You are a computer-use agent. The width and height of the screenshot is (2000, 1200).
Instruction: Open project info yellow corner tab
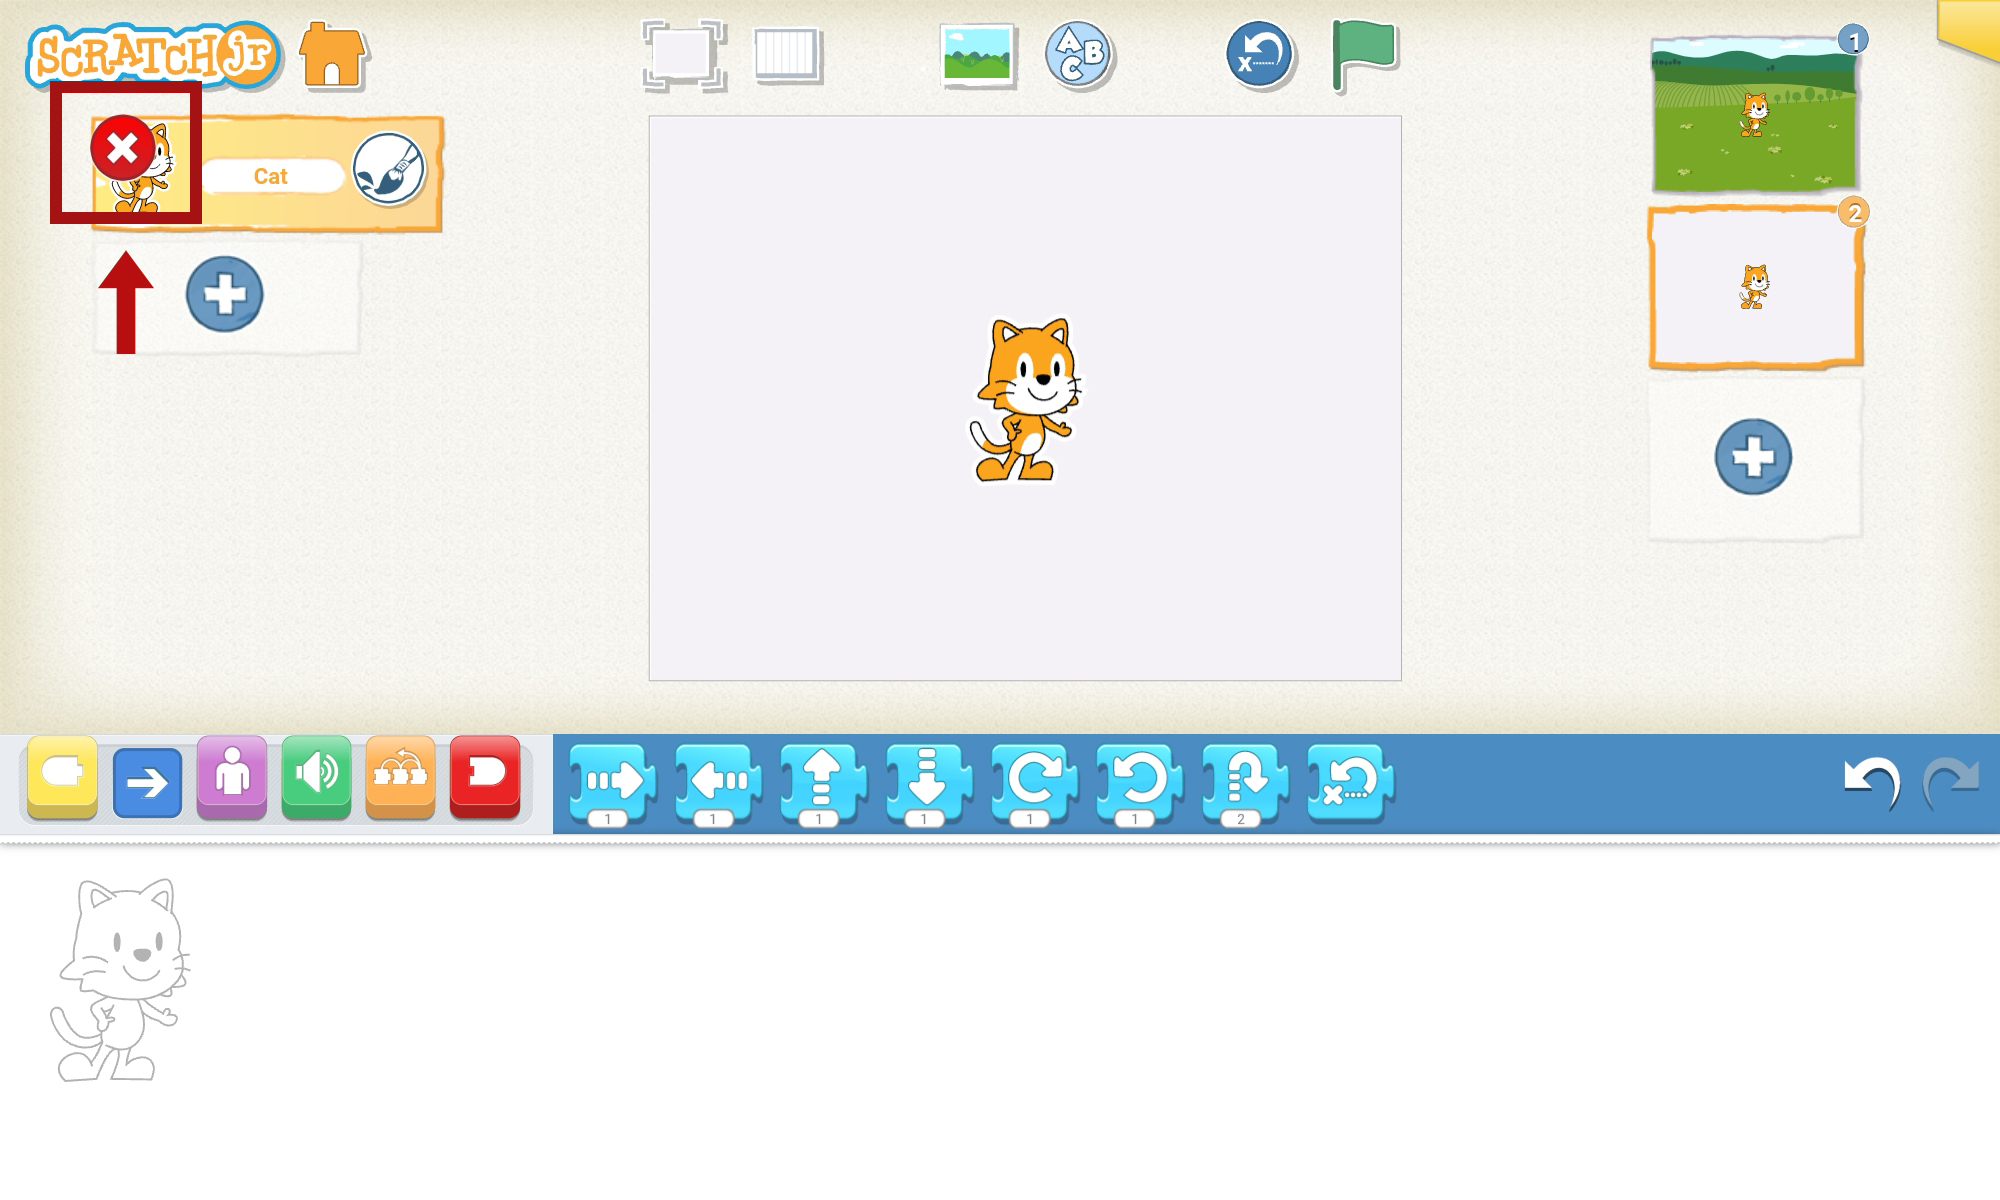click(x=1968, y=30)
